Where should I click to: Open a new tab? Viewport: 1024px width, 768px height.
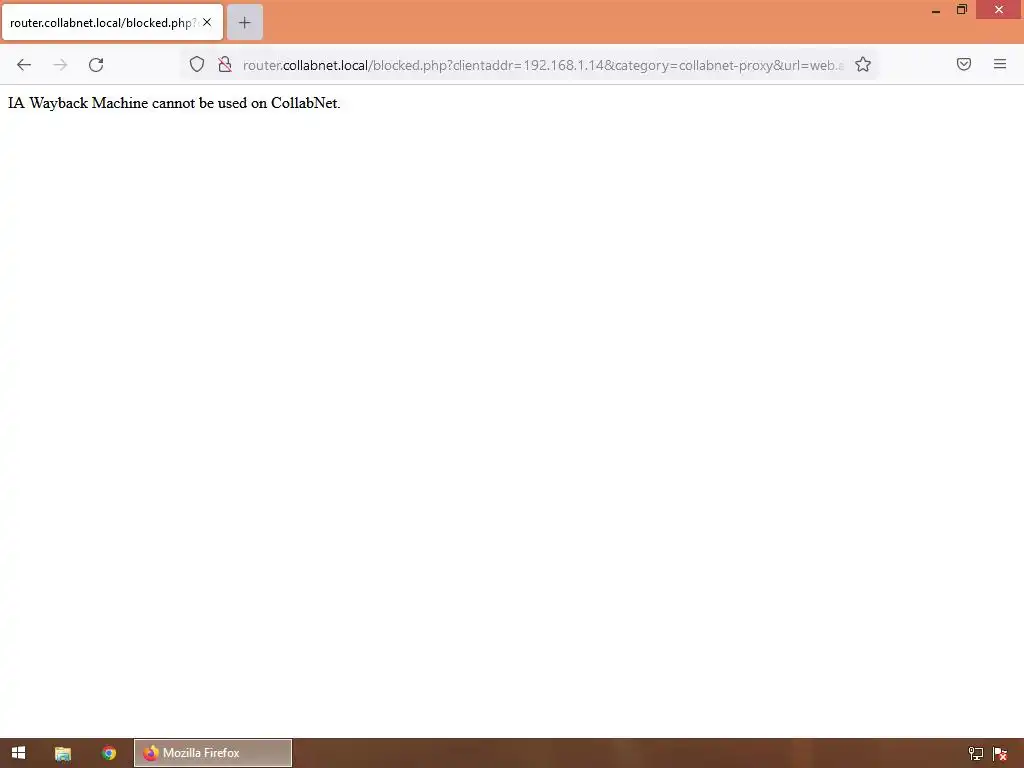tap(245, 23)
